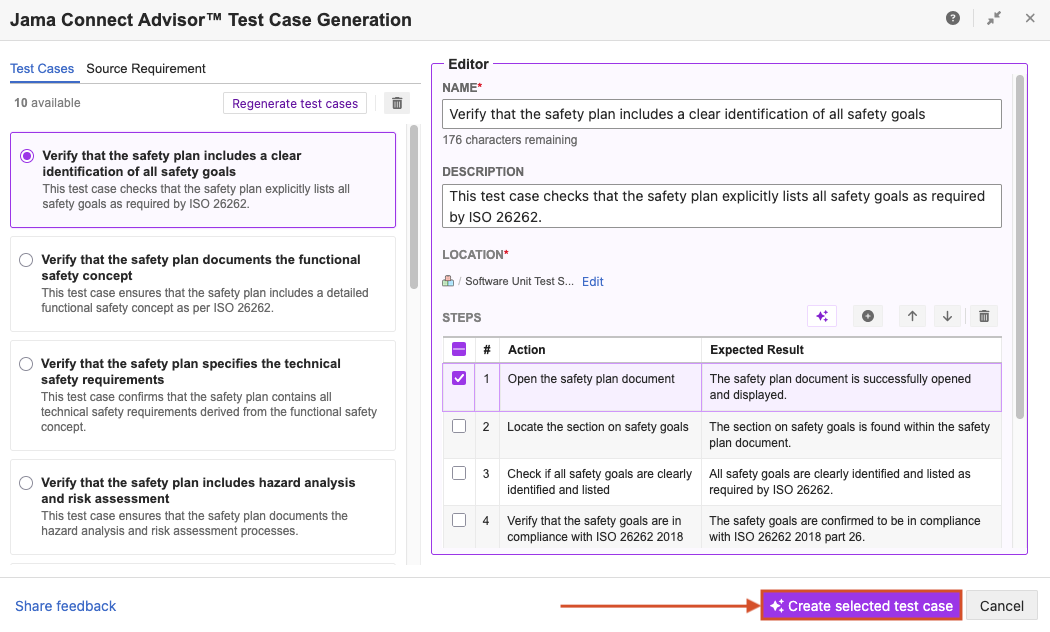Viewport: 1050px width, 632px height.
Task: Click the Cancel button
Action: [x=1002, y=606]
